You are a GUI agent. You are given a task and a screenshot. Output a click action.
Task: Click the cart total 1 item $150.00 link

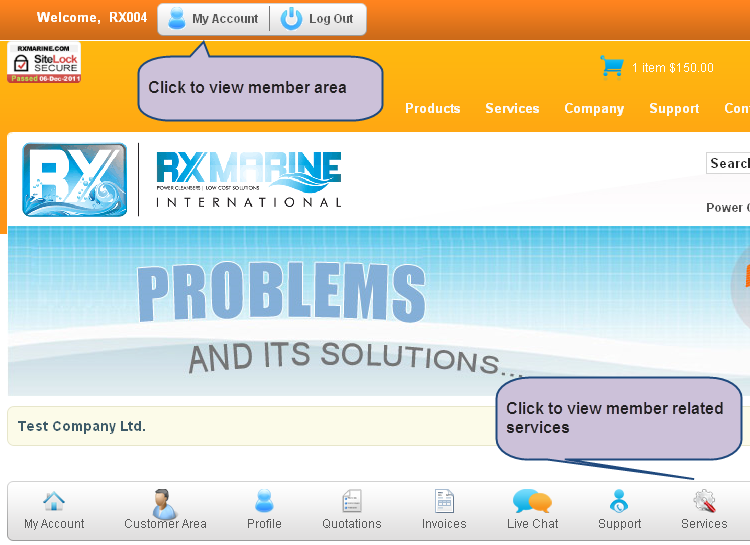672,68
